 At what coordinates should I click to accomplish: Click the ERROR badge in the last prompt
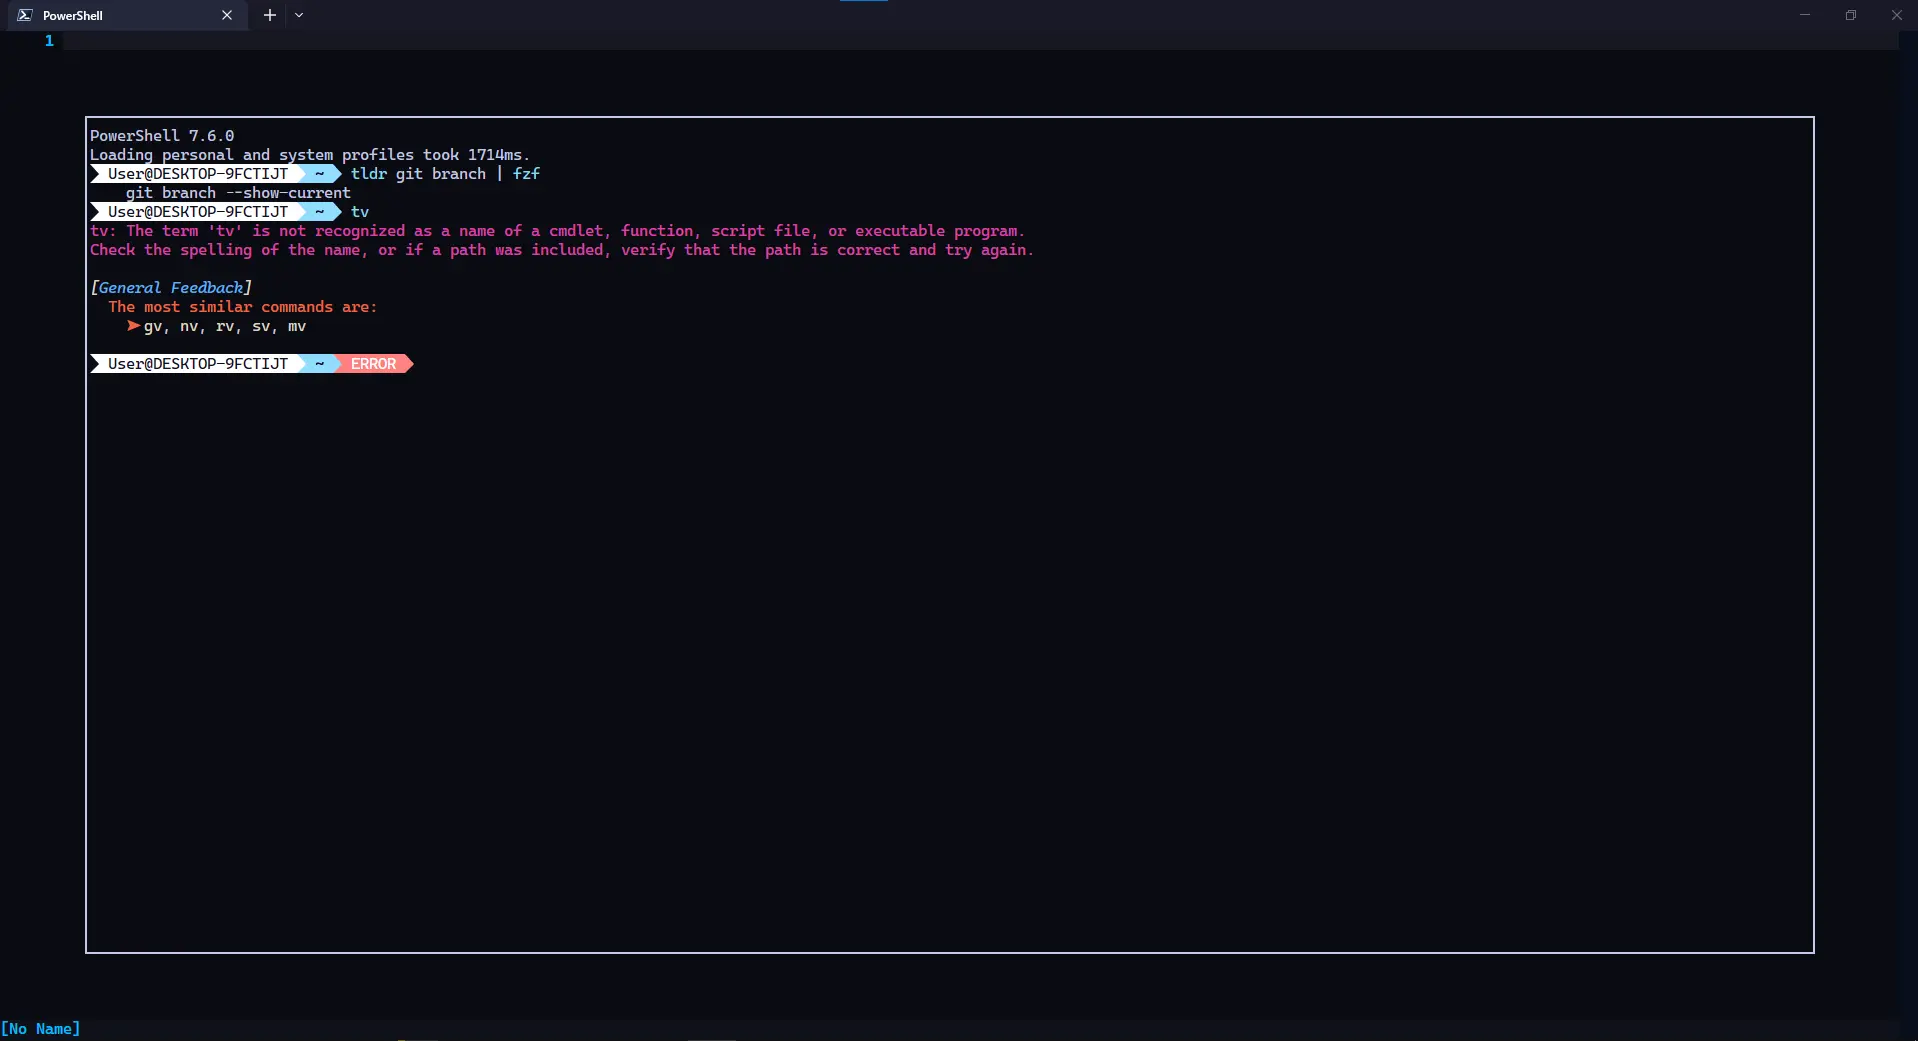371,363
